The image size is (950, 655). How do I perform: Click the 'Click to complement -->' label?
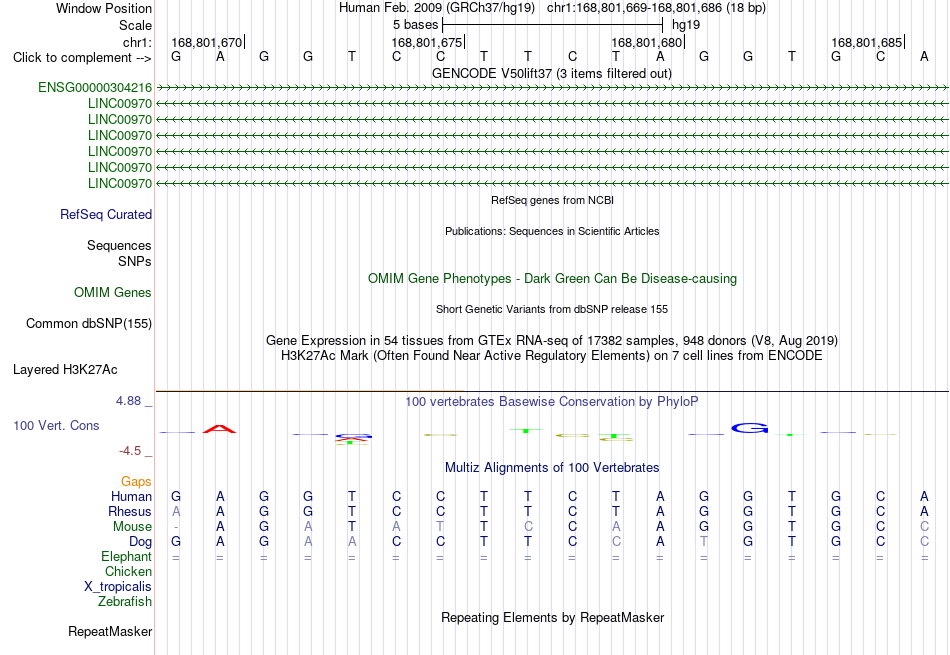pos(82,58)
